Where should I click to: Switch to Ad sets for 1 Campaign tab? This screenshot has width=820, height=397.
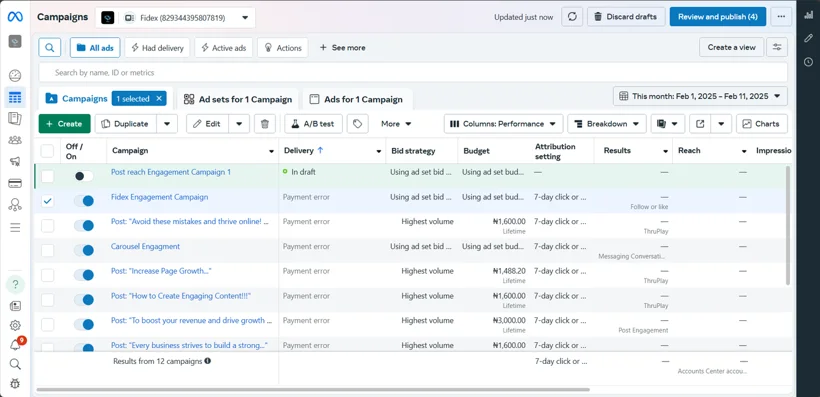[238, 99]
